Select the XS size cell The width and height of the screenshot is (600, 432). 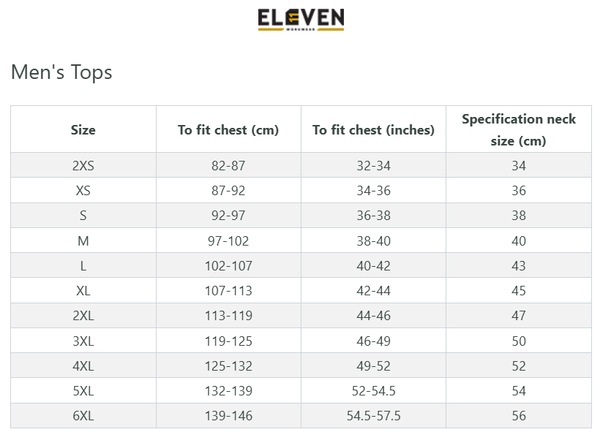coord(83,190)
